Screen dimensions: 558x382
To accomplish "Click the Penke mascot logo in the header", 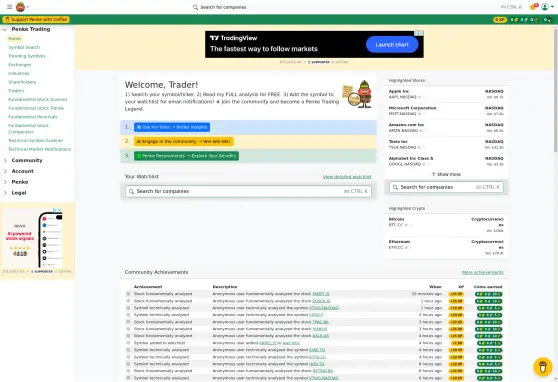I will 21,7.
